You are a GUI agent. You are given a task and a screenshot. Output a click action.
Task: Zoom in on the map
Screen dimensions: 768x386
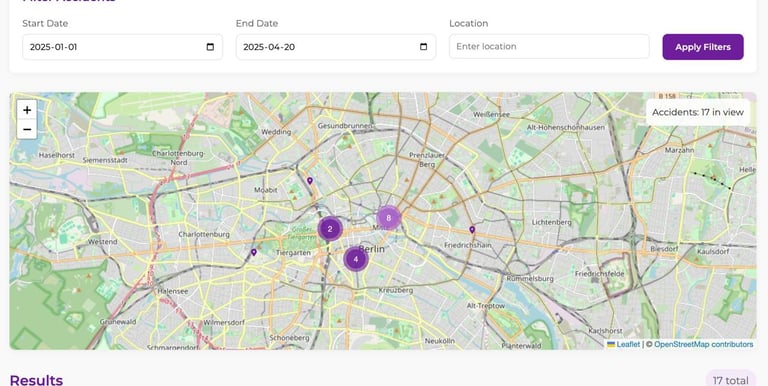point(27,110)
